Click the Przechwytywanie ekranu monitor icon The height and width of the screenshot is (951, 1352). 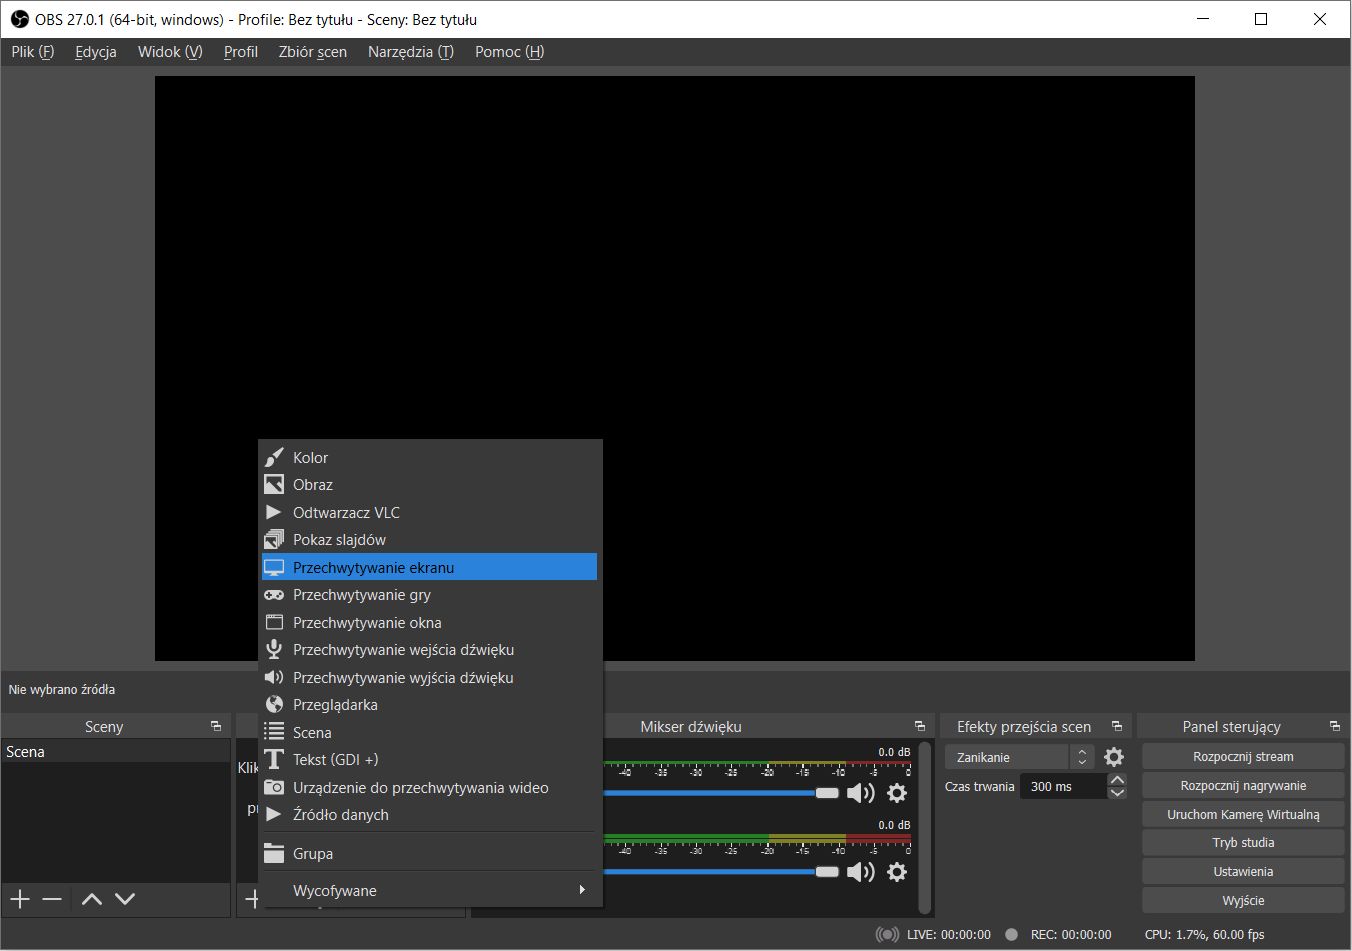click(x=273, y=567)
